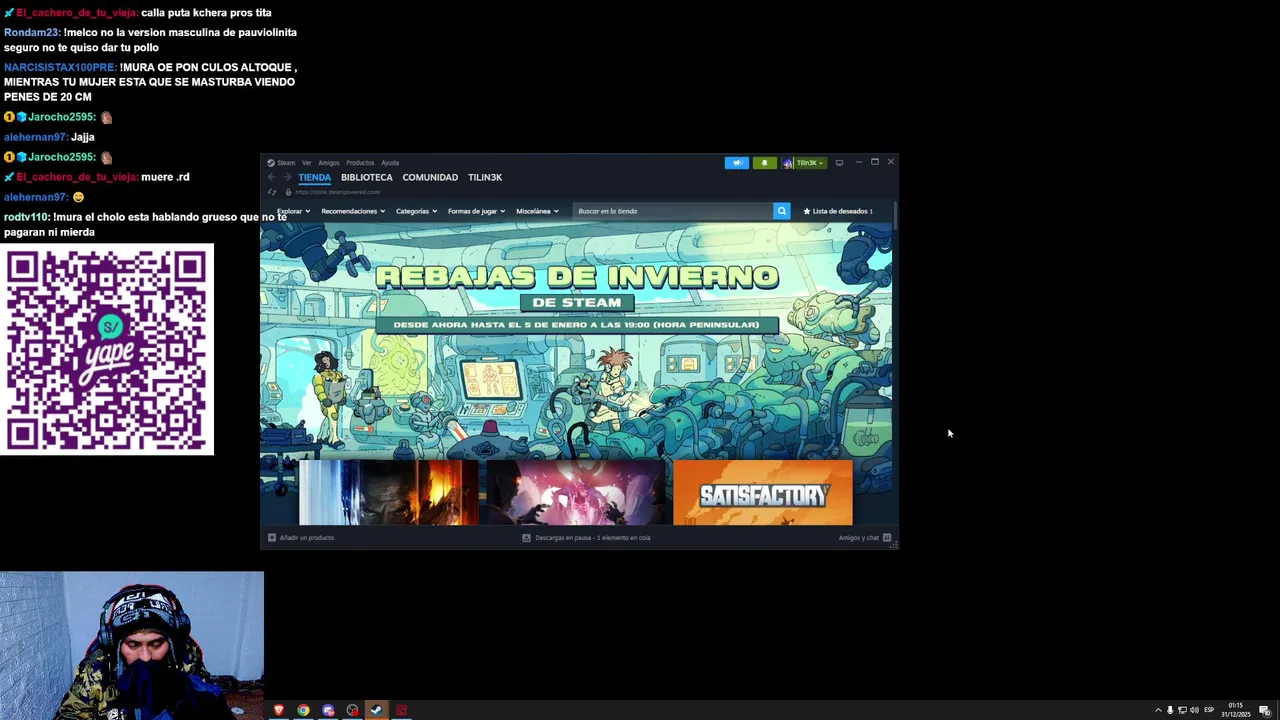
Task: Open the network tray icon
Action: click(1182, 710)
